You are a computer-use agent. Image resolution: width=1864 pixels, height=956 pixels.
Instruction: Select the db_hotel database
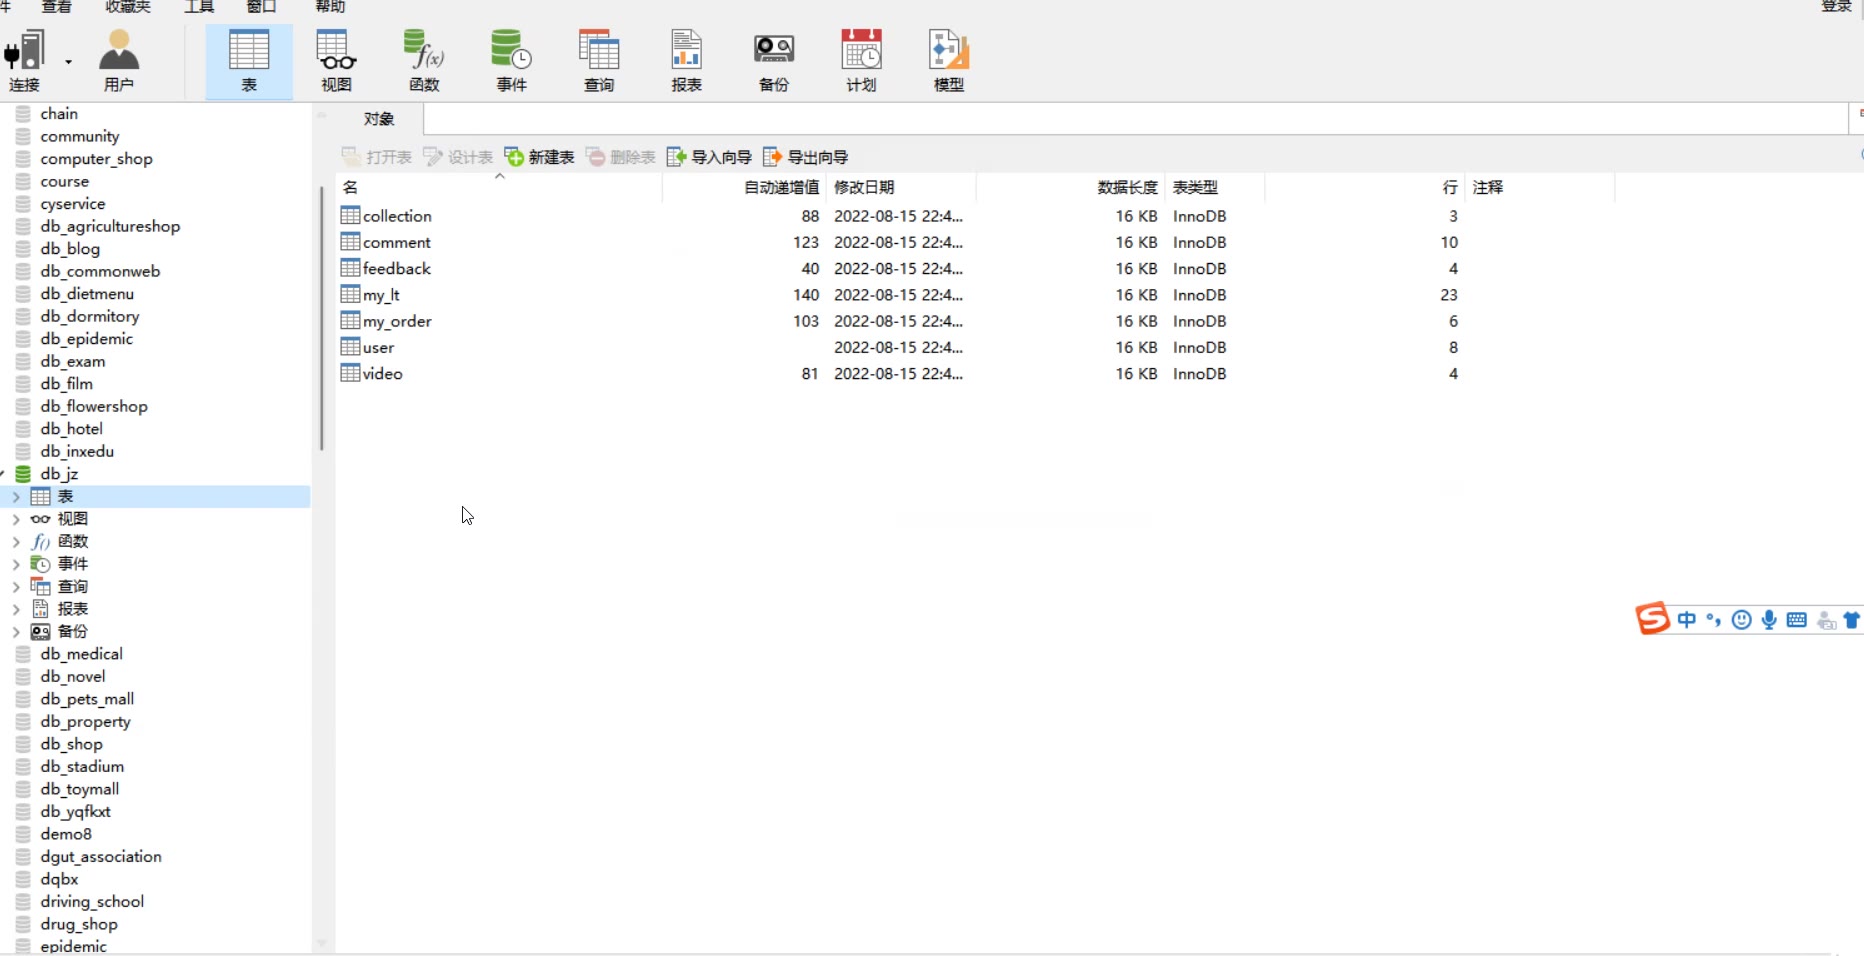[x=71, y=429]
